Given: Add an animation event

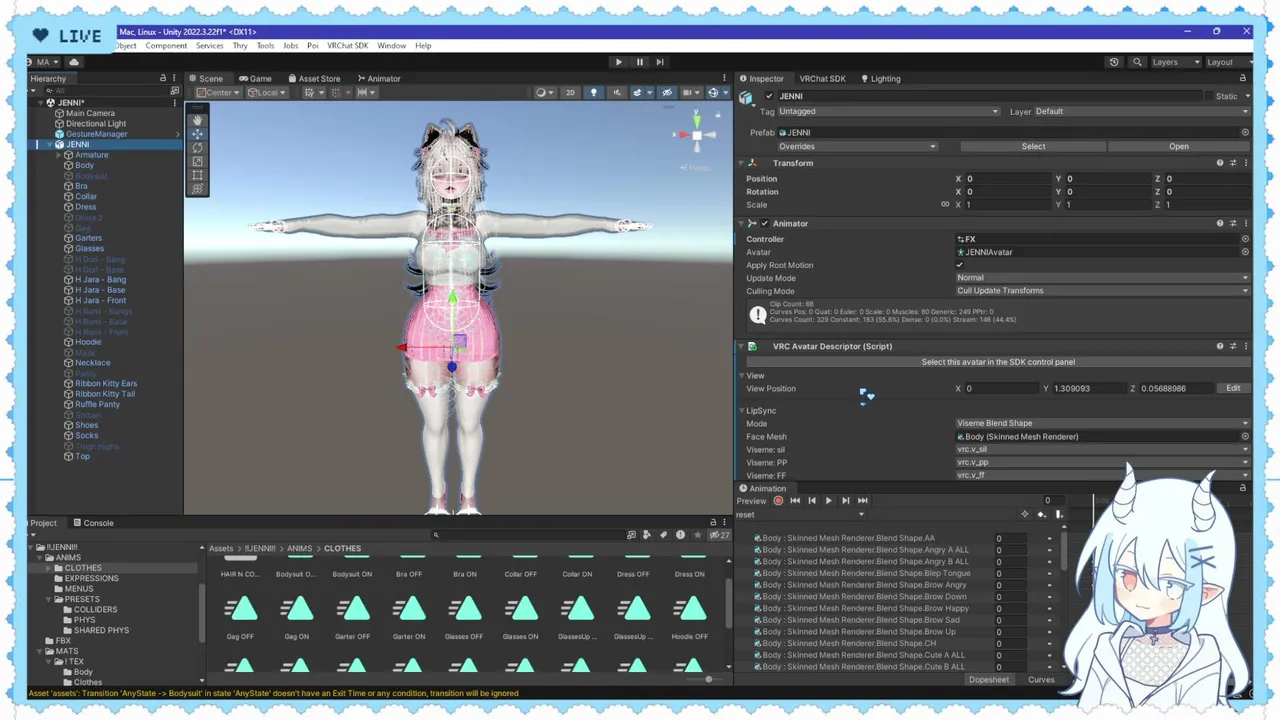Looking at the screenshot, I should click(1058, 515).
